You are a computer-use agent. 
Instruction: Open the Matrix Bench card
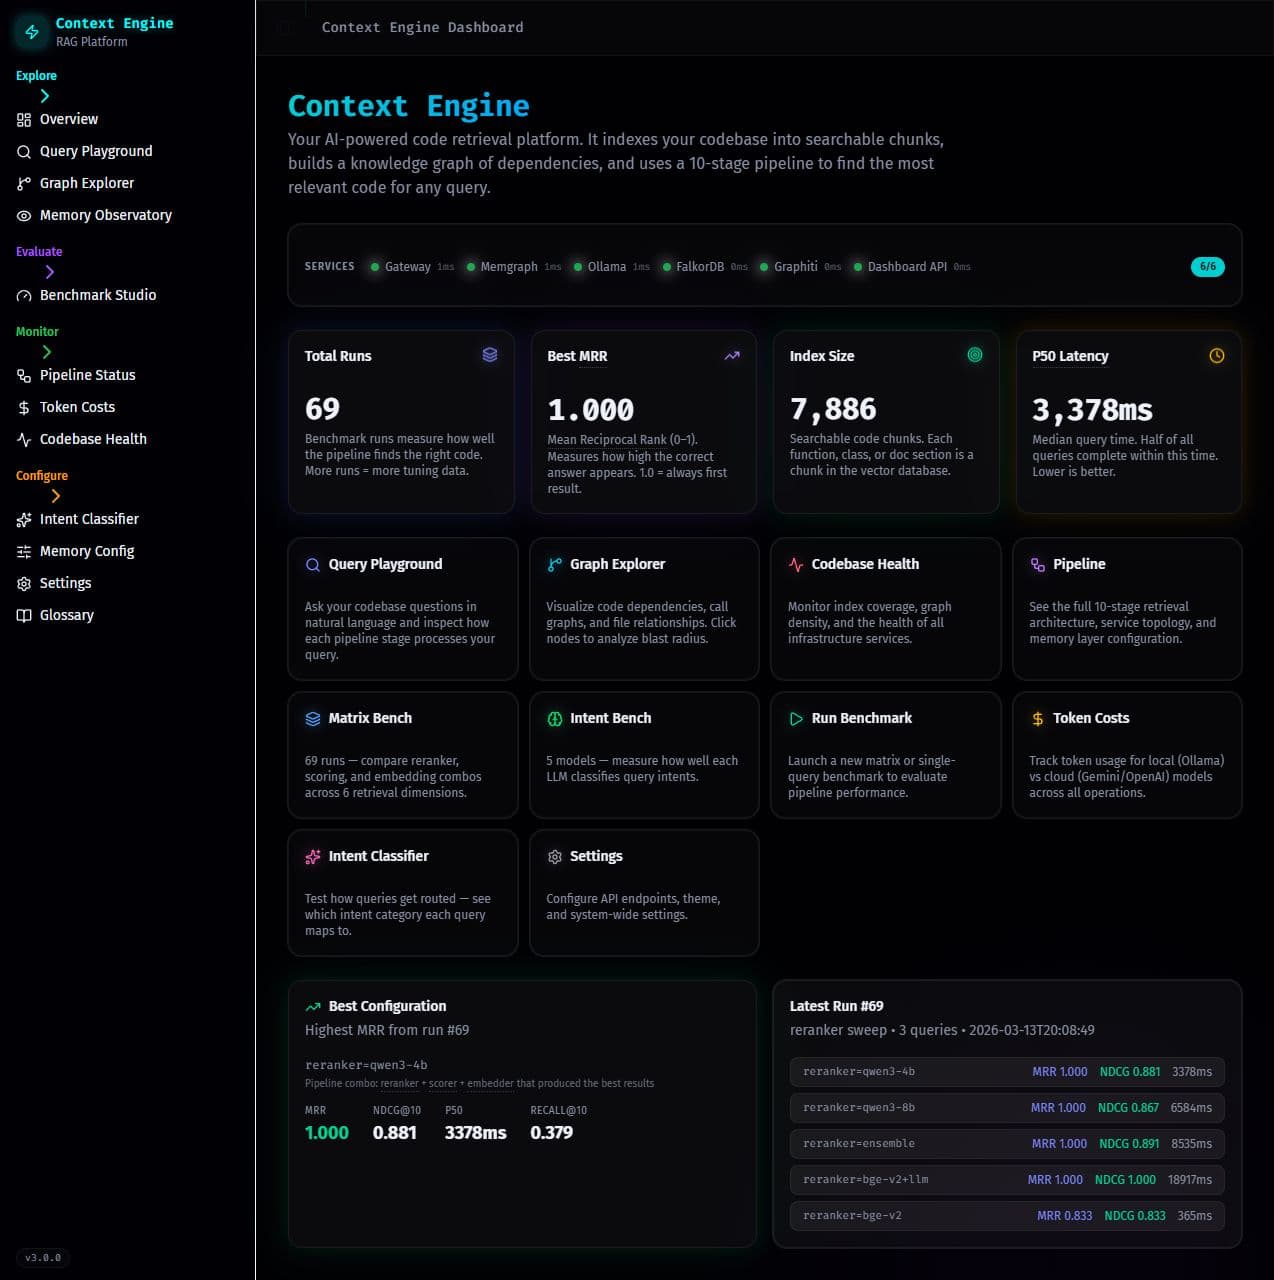(402, 755)
